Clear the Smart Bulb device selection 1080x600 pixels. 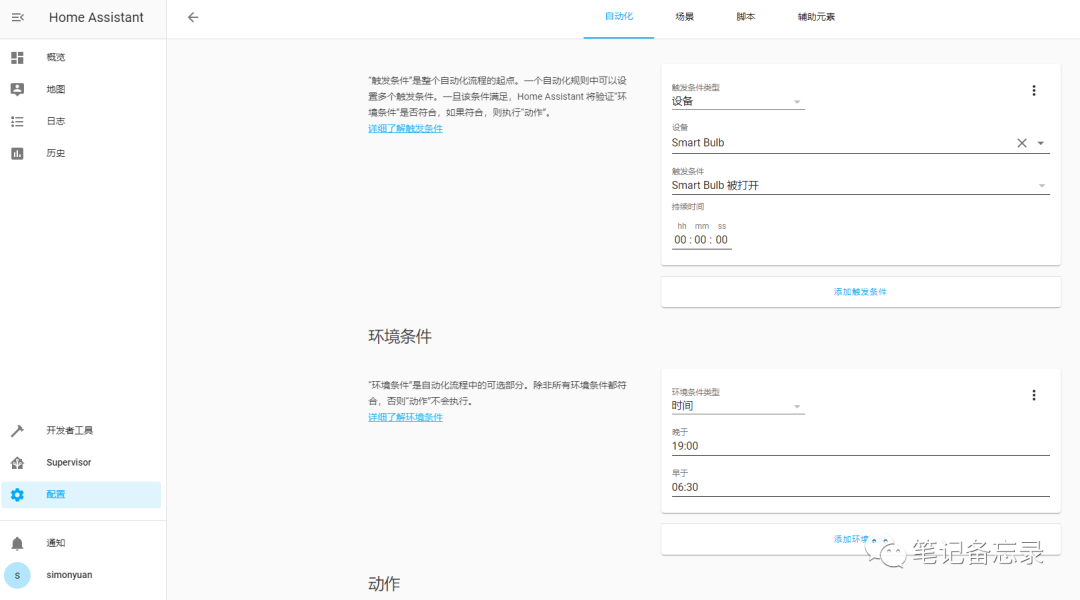(x=1021, y=143)
